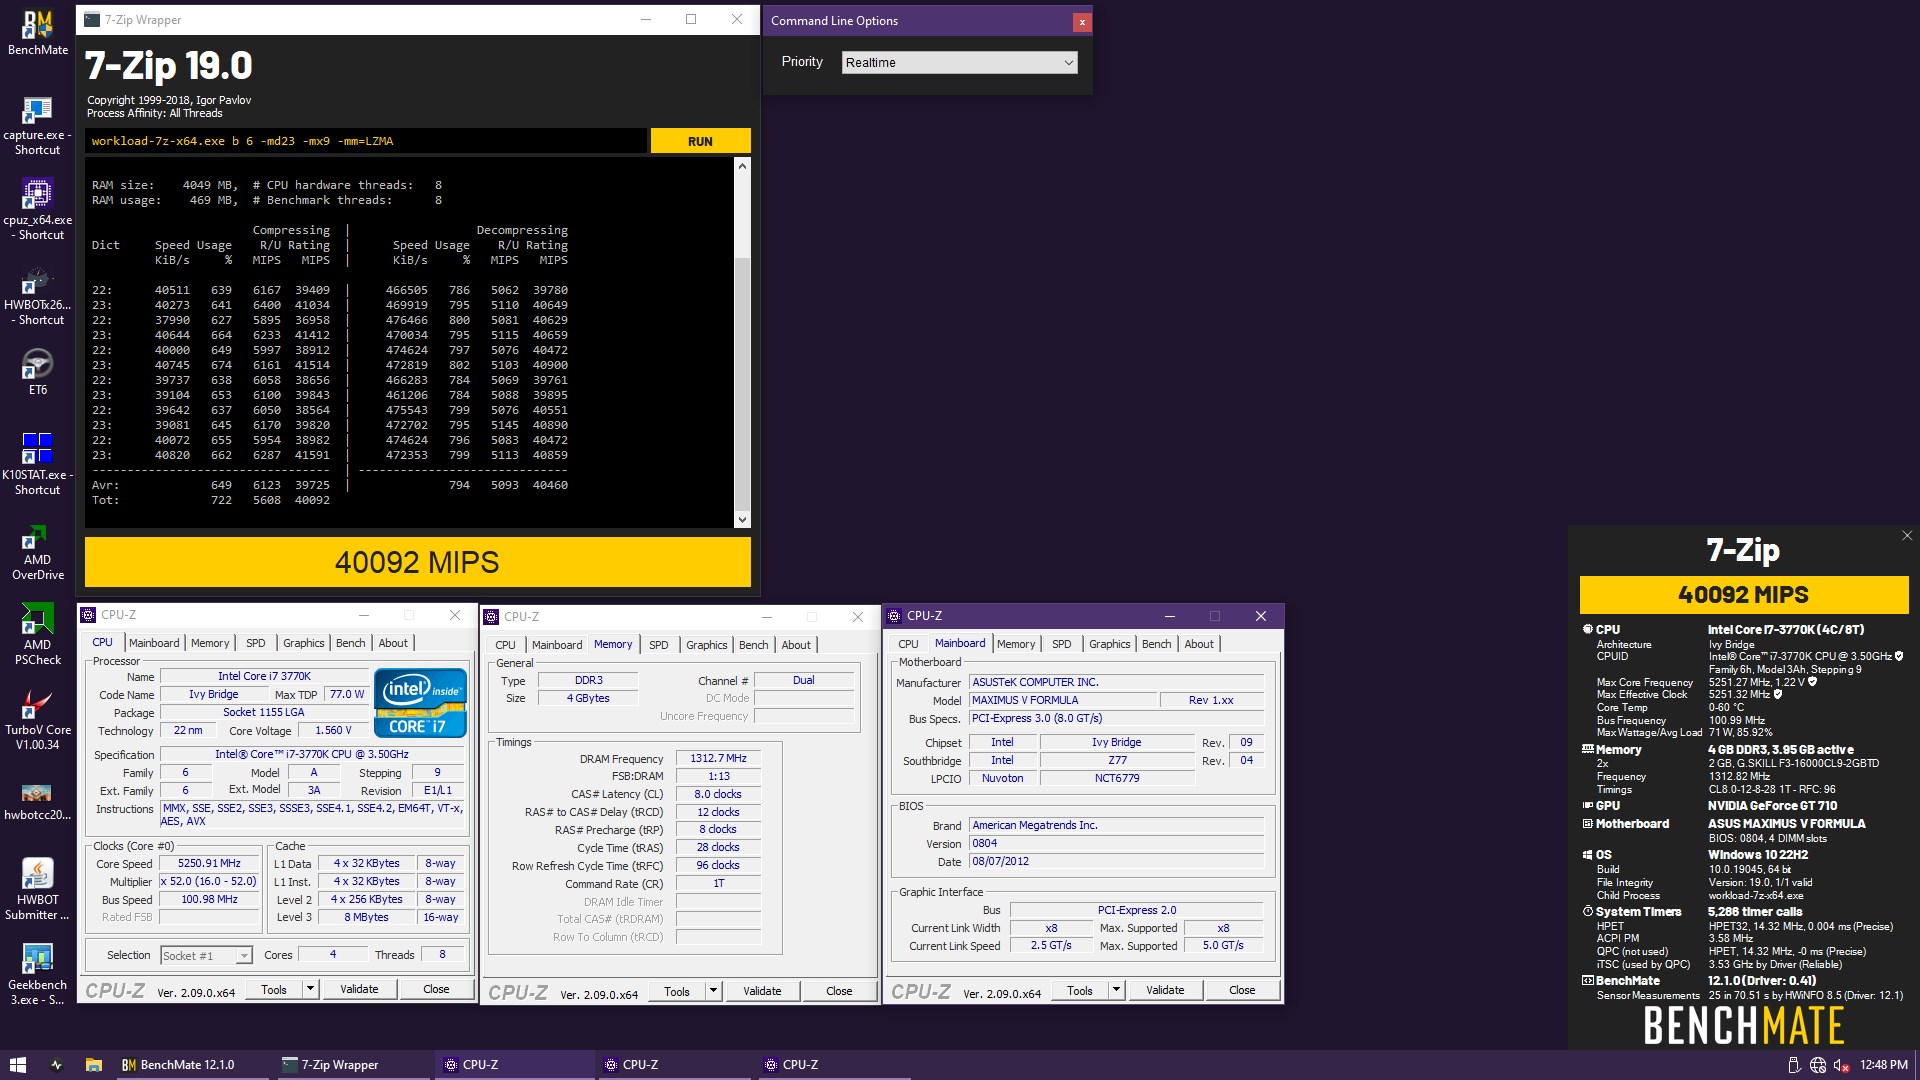Image resolution: width=1920 pixels, height=1080 pixels.
Task: Click Tools button in Mainboard CPU-Z window
Action: point(1079,991)
